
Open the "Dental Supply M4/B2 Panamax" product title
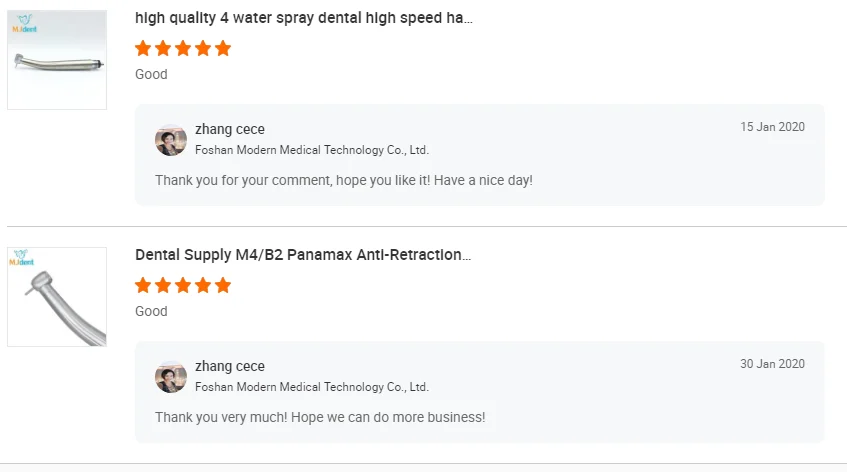303,255
